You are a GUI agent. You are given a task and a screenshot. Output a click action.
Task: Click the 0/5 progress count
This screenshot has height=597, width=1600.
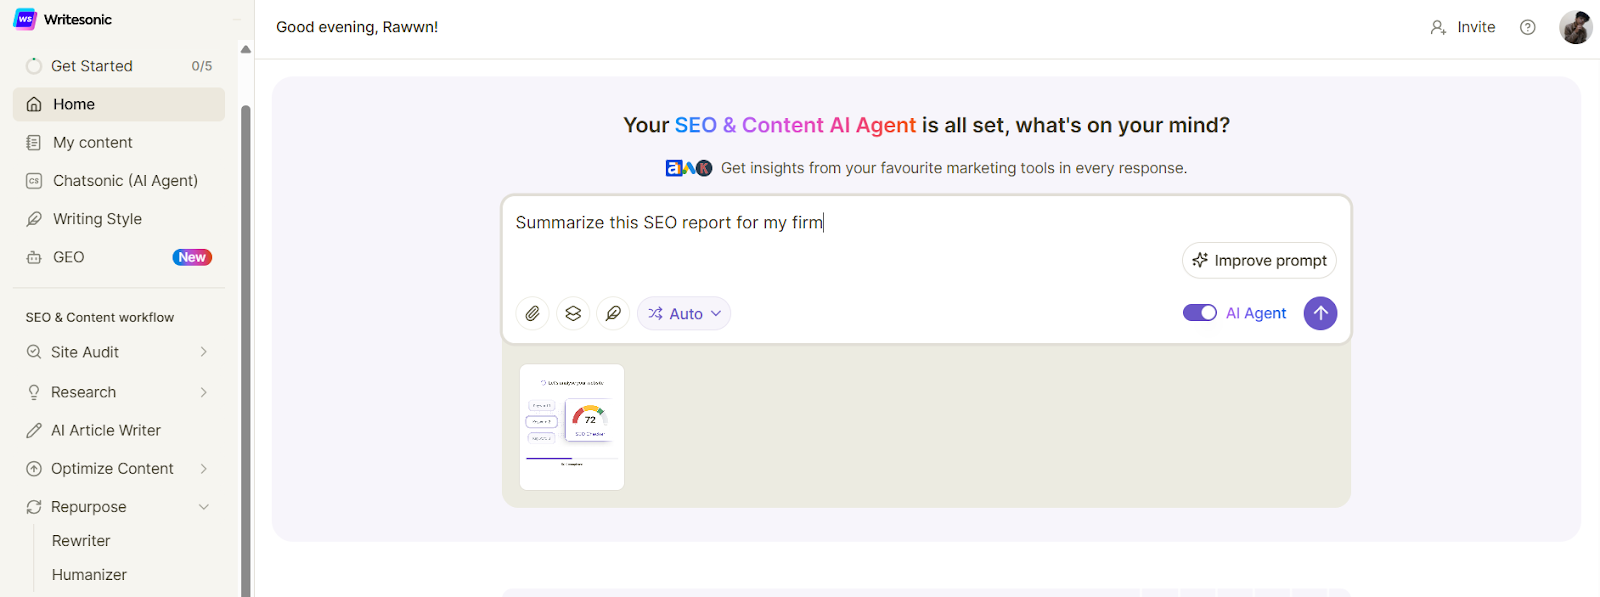202,66
